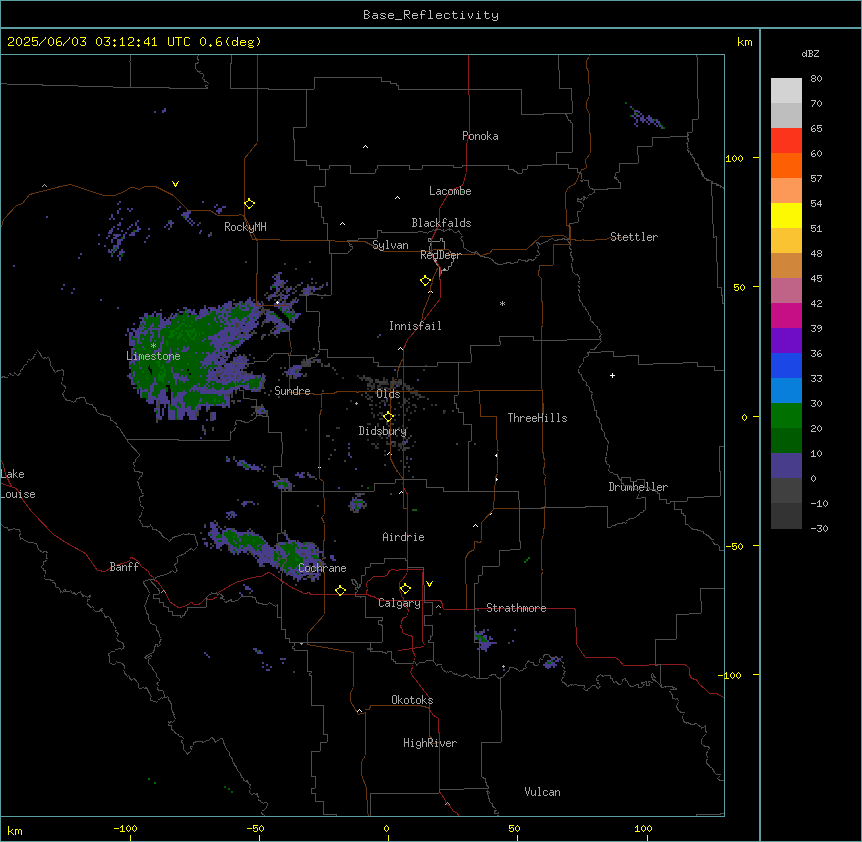
Task: Select the Calgary label
Action: pyautogui.click(x=399, y=603)
